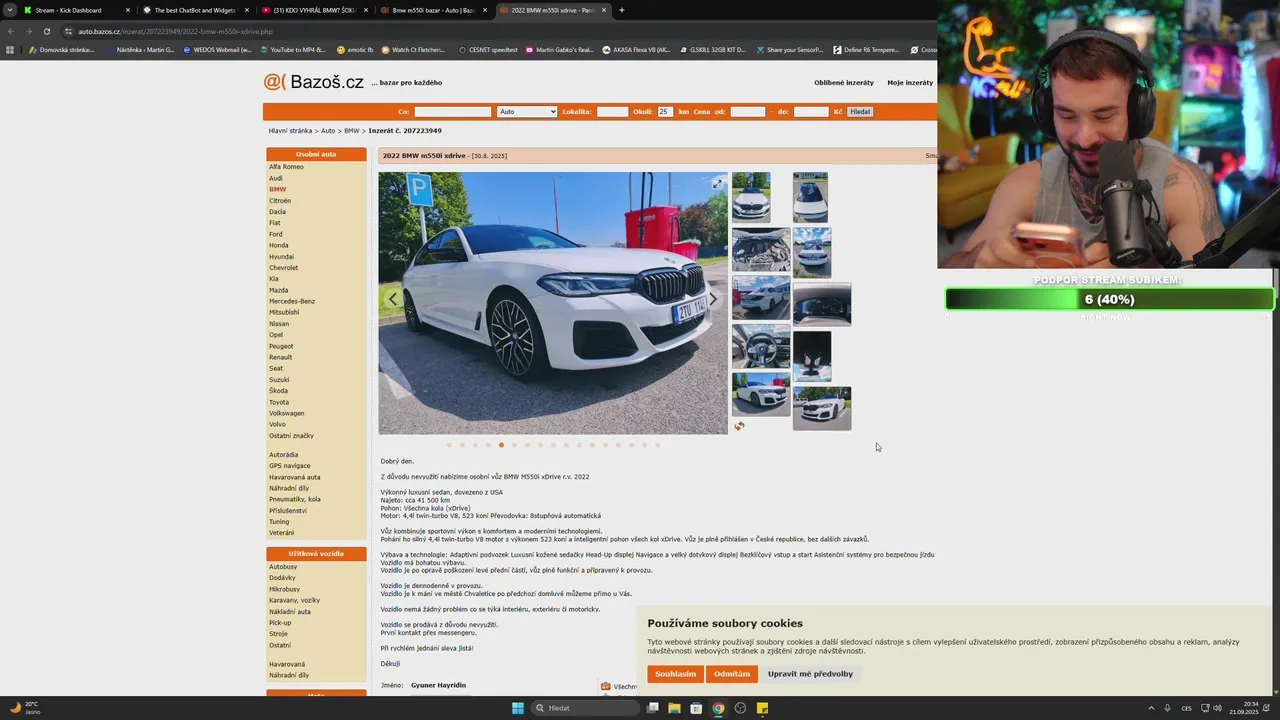
Task: Open File Explorer from taskbar
Action: 674,708
